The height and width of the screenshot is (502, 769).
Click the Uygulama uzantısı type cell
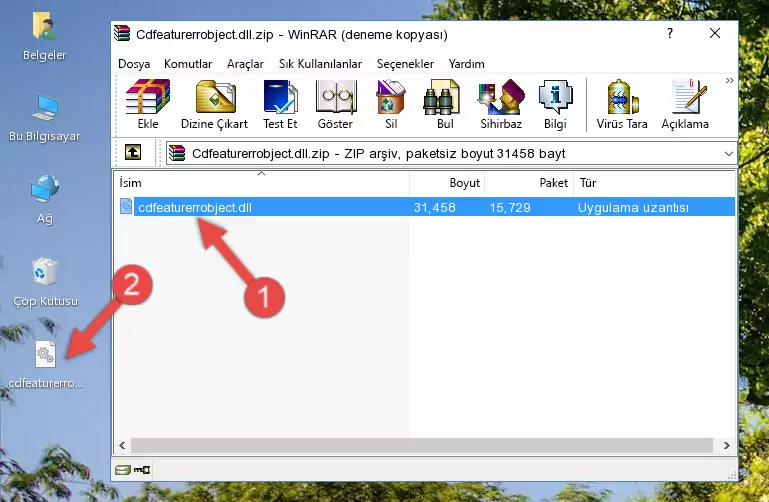[x=633, y=207]
